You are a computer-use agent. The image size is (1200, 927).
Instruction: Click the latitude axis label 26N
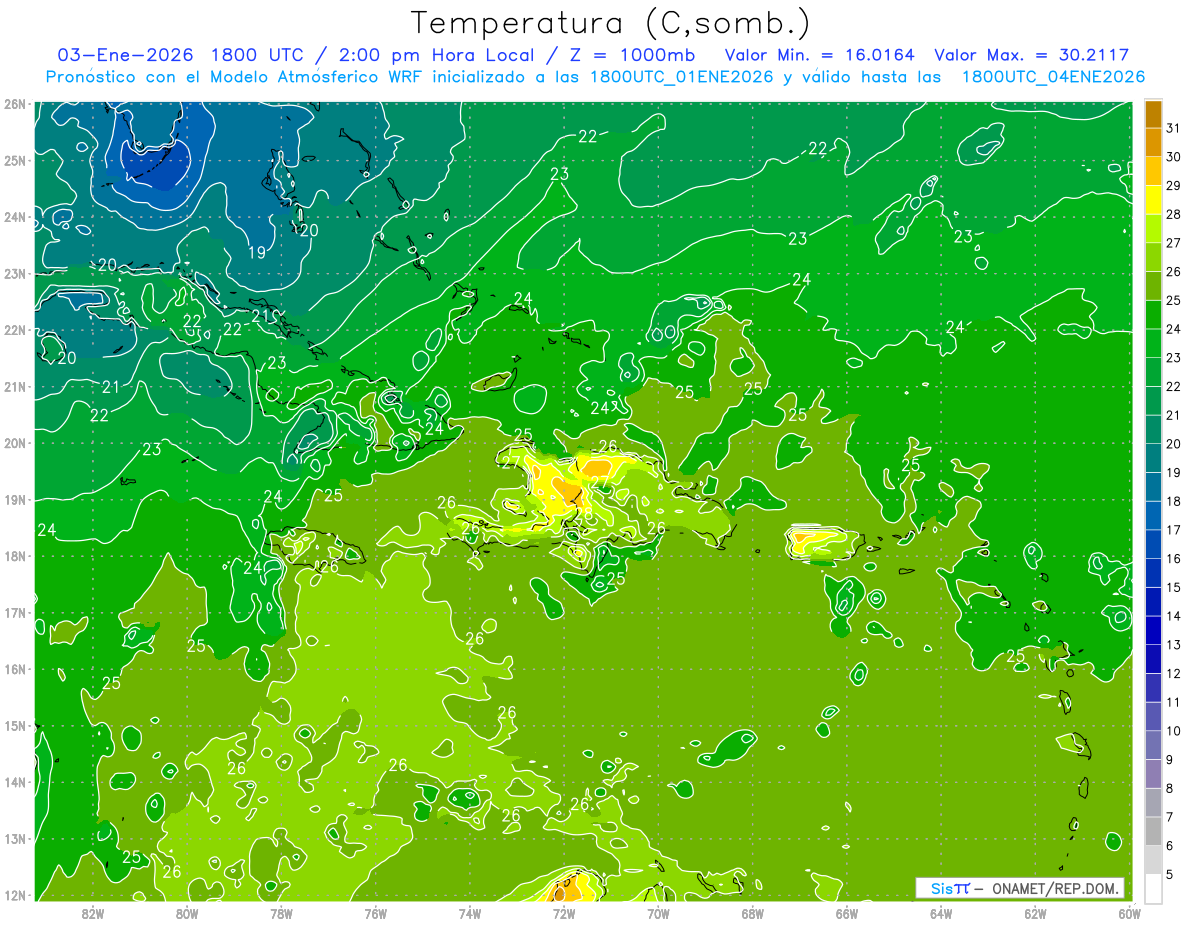coord(14,104)
